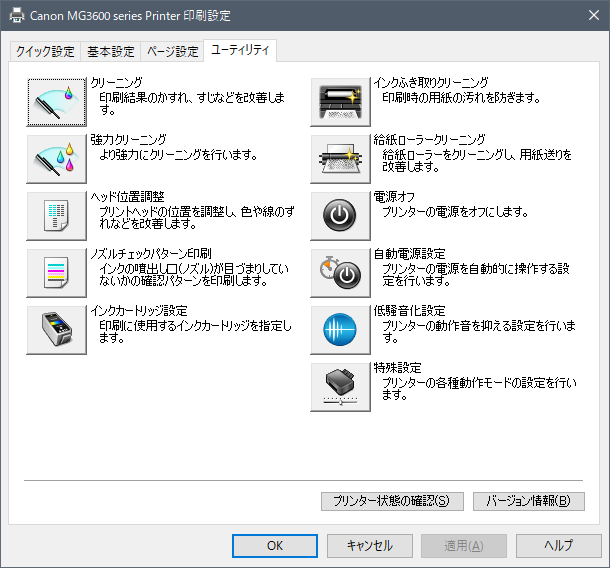
Task: Click the 低騒音化設定 label text
Action: 410,311
